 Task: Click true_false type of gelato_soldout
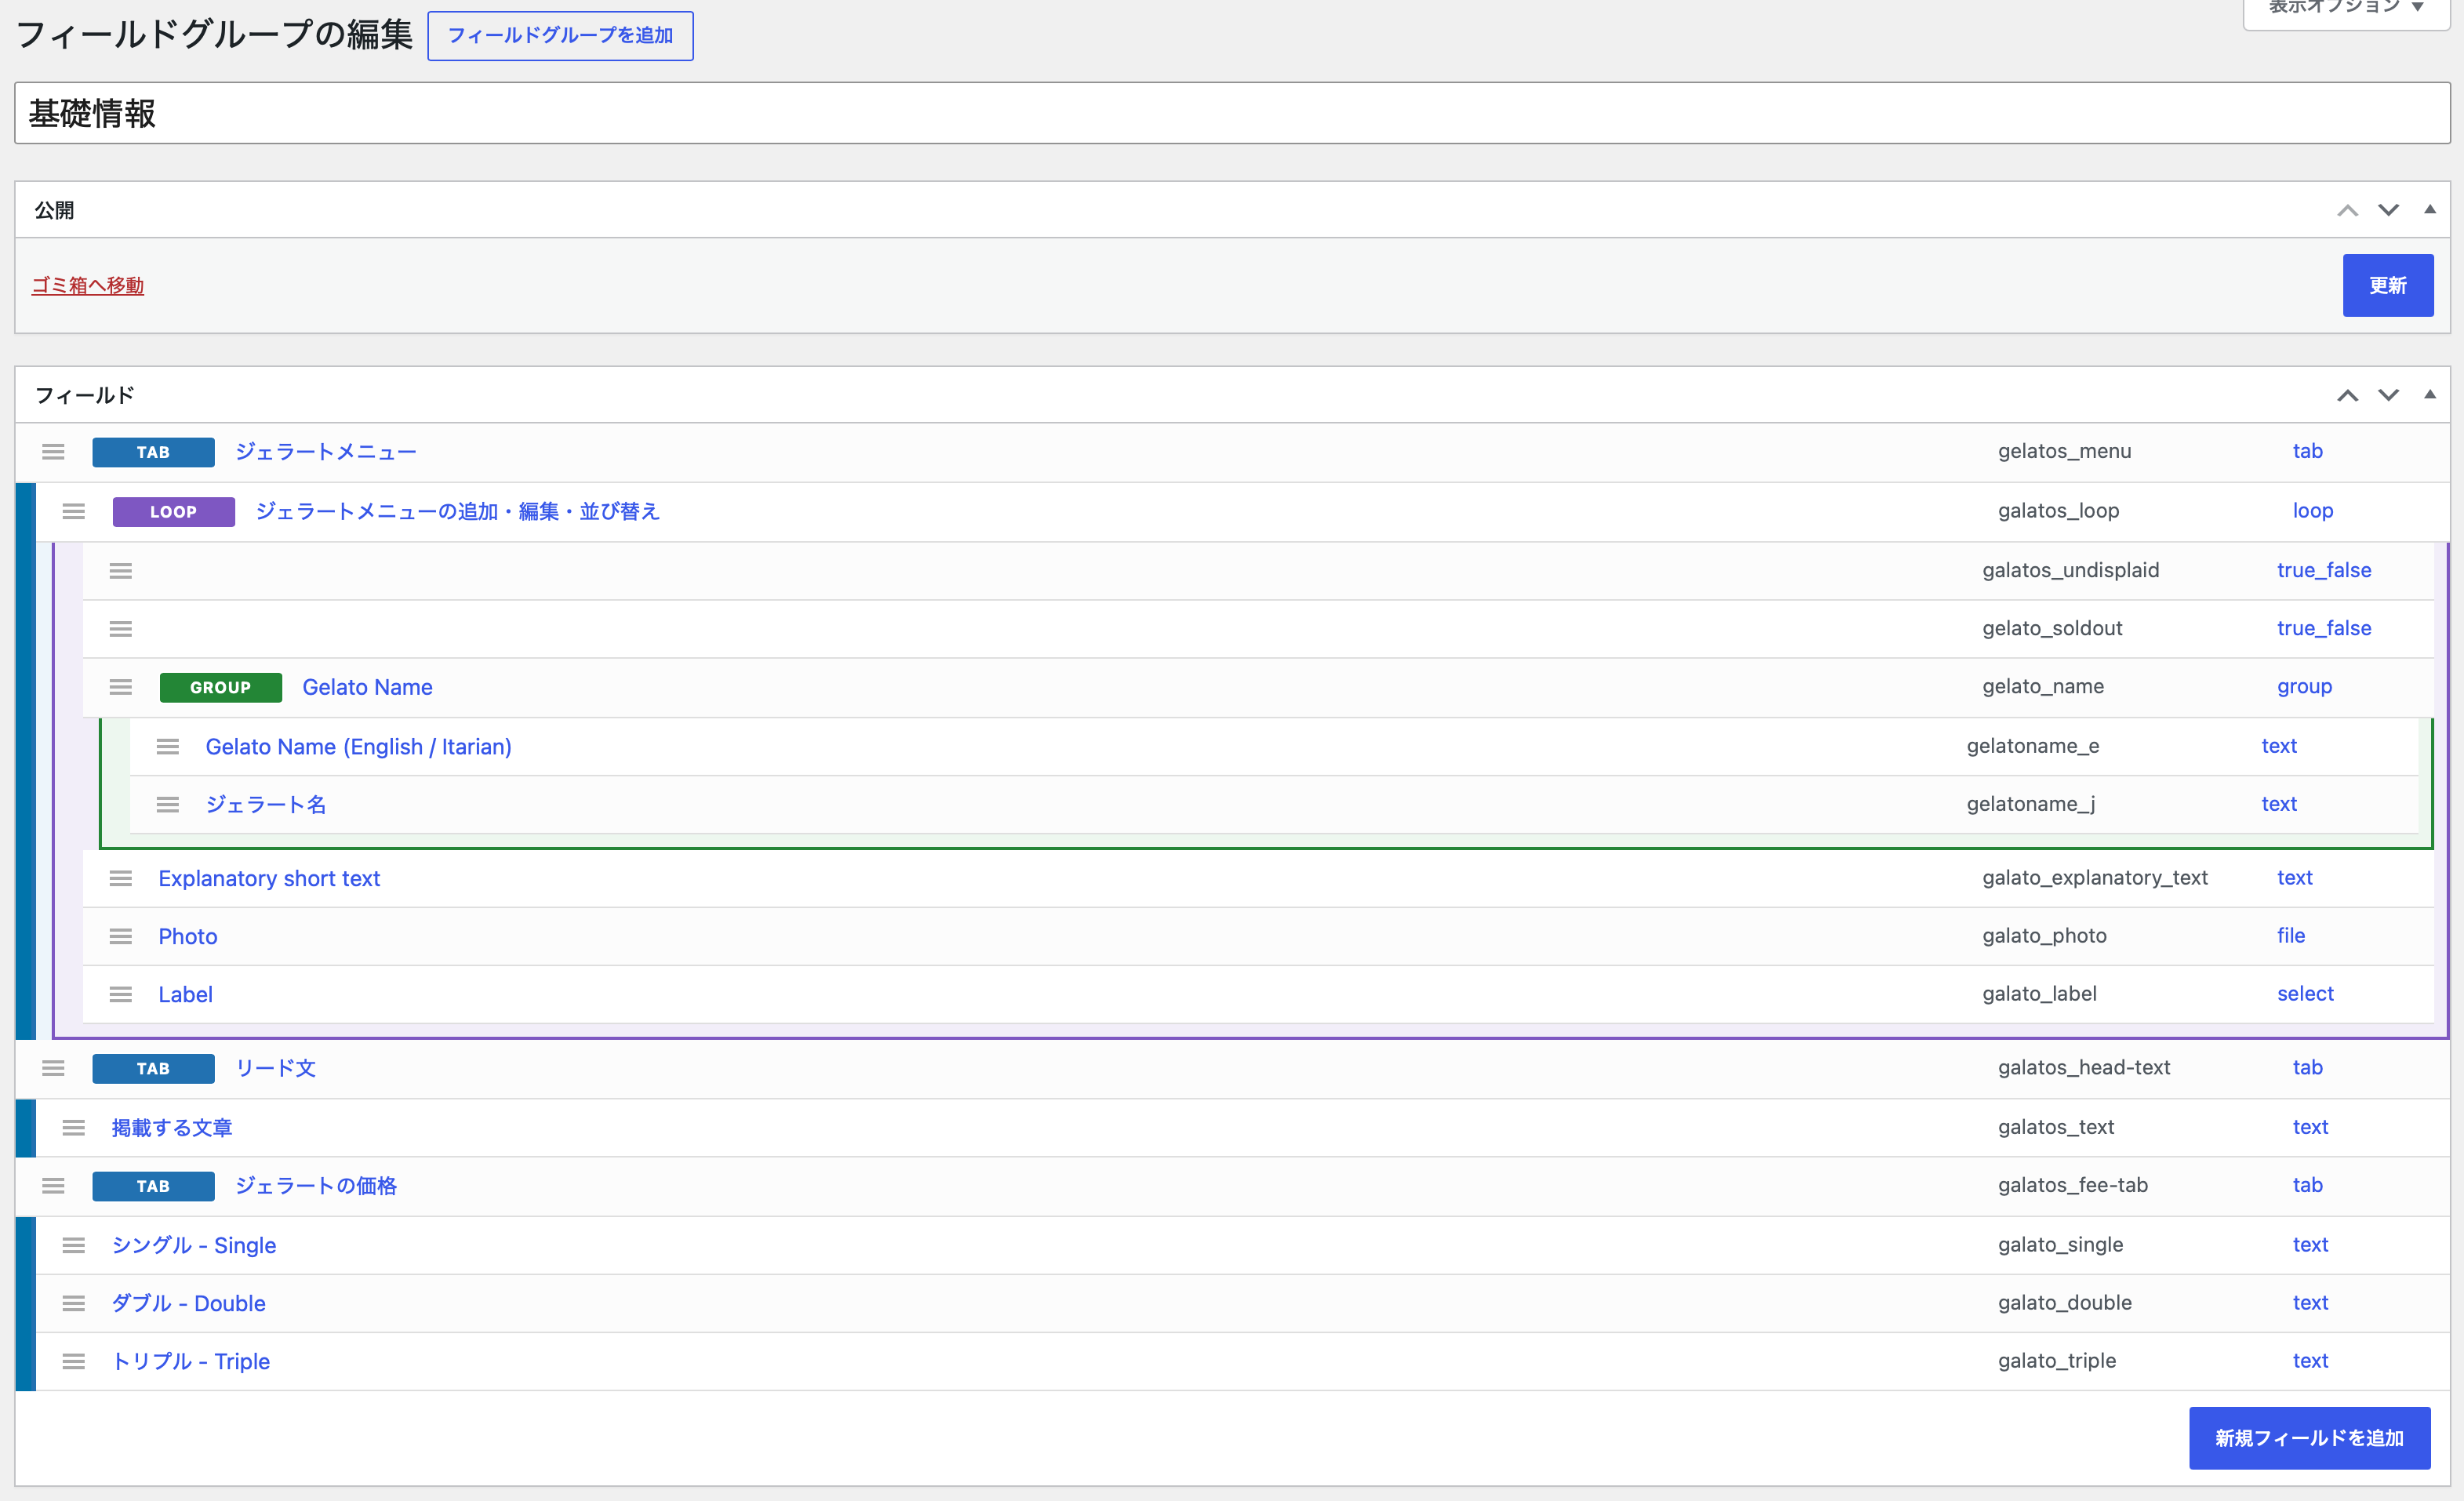2323,629
